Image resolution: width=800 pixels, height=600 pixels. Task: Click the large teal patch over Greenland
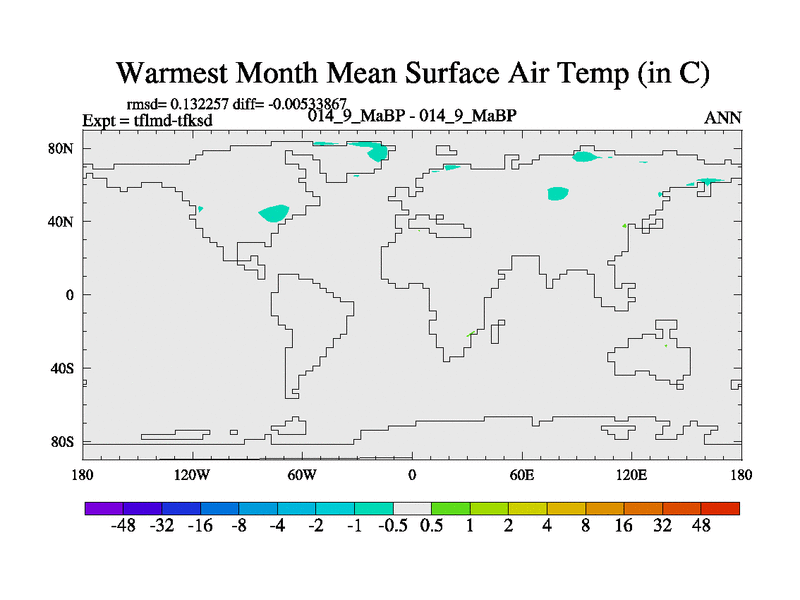point(374,151)
